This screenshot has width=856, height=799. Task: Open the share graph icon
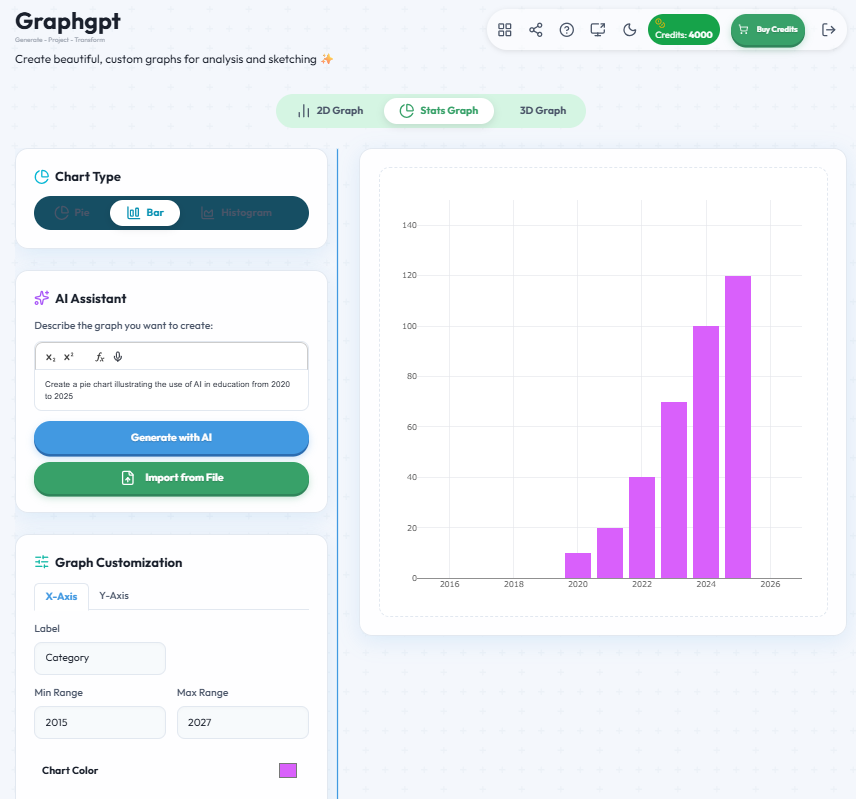[x=536, y=30]
